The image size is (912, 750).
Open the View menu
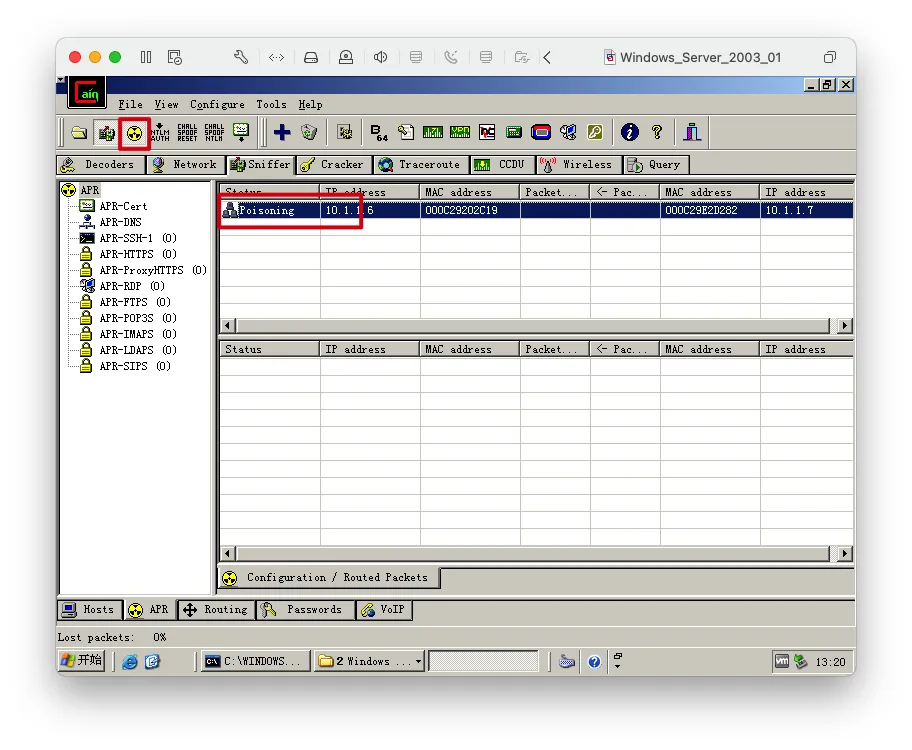pos(166,105)
